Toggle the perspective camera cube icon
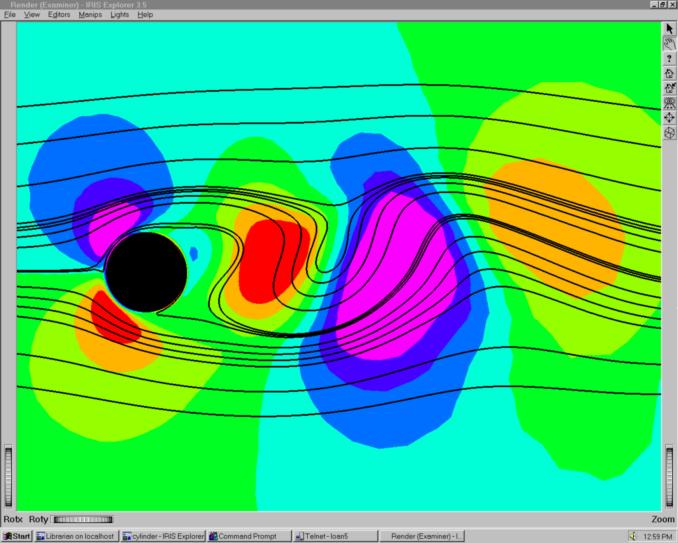 [669, 133]
